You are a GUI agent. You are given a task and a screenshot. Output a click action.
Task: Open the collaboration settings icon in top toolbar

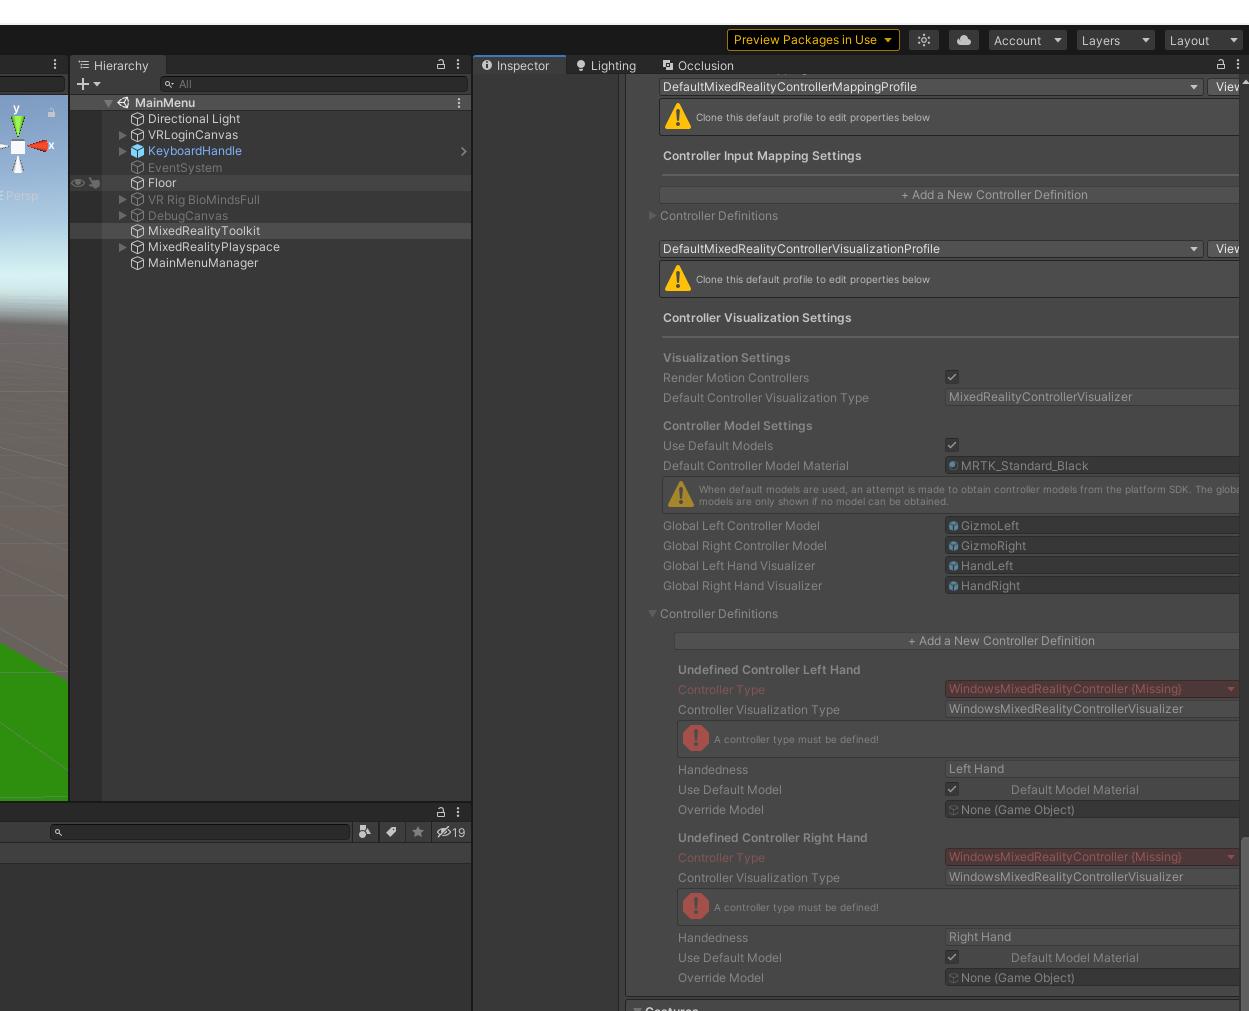(924, 40)
